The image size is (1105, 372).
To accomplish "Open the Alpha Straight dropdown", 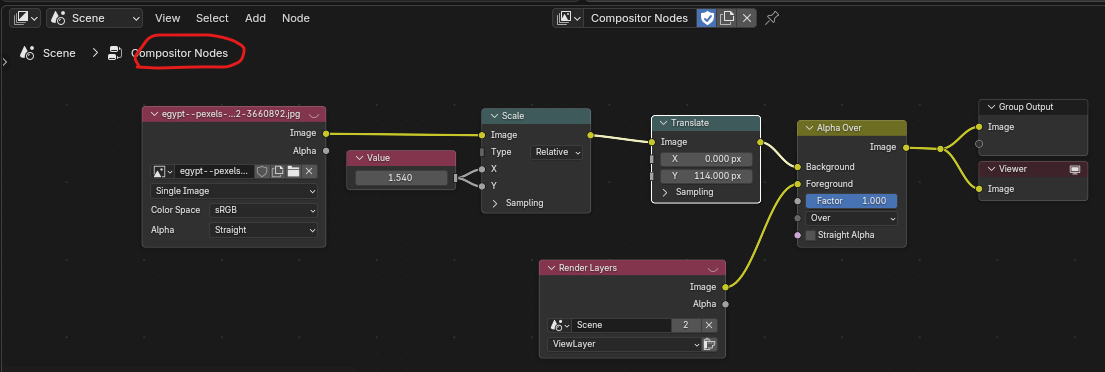I will [x=263, y=230].
